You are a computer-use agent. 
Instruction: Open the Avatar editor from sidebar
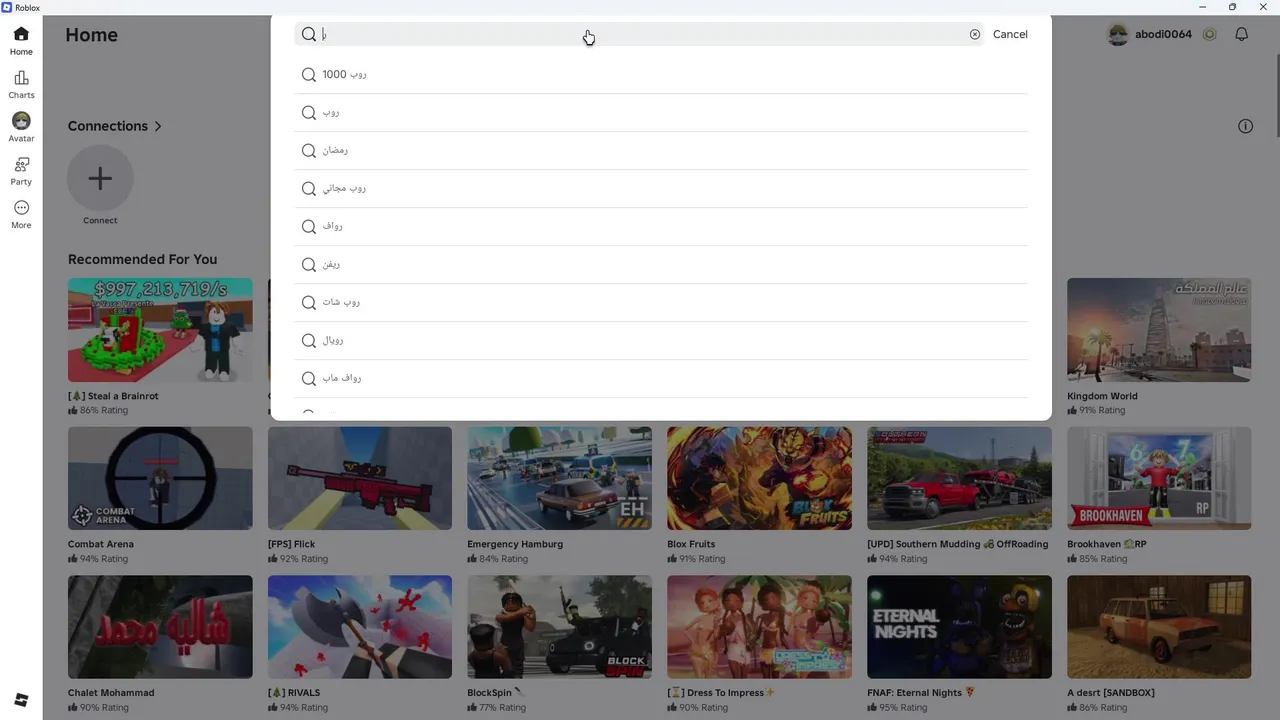tap(21, 127)
